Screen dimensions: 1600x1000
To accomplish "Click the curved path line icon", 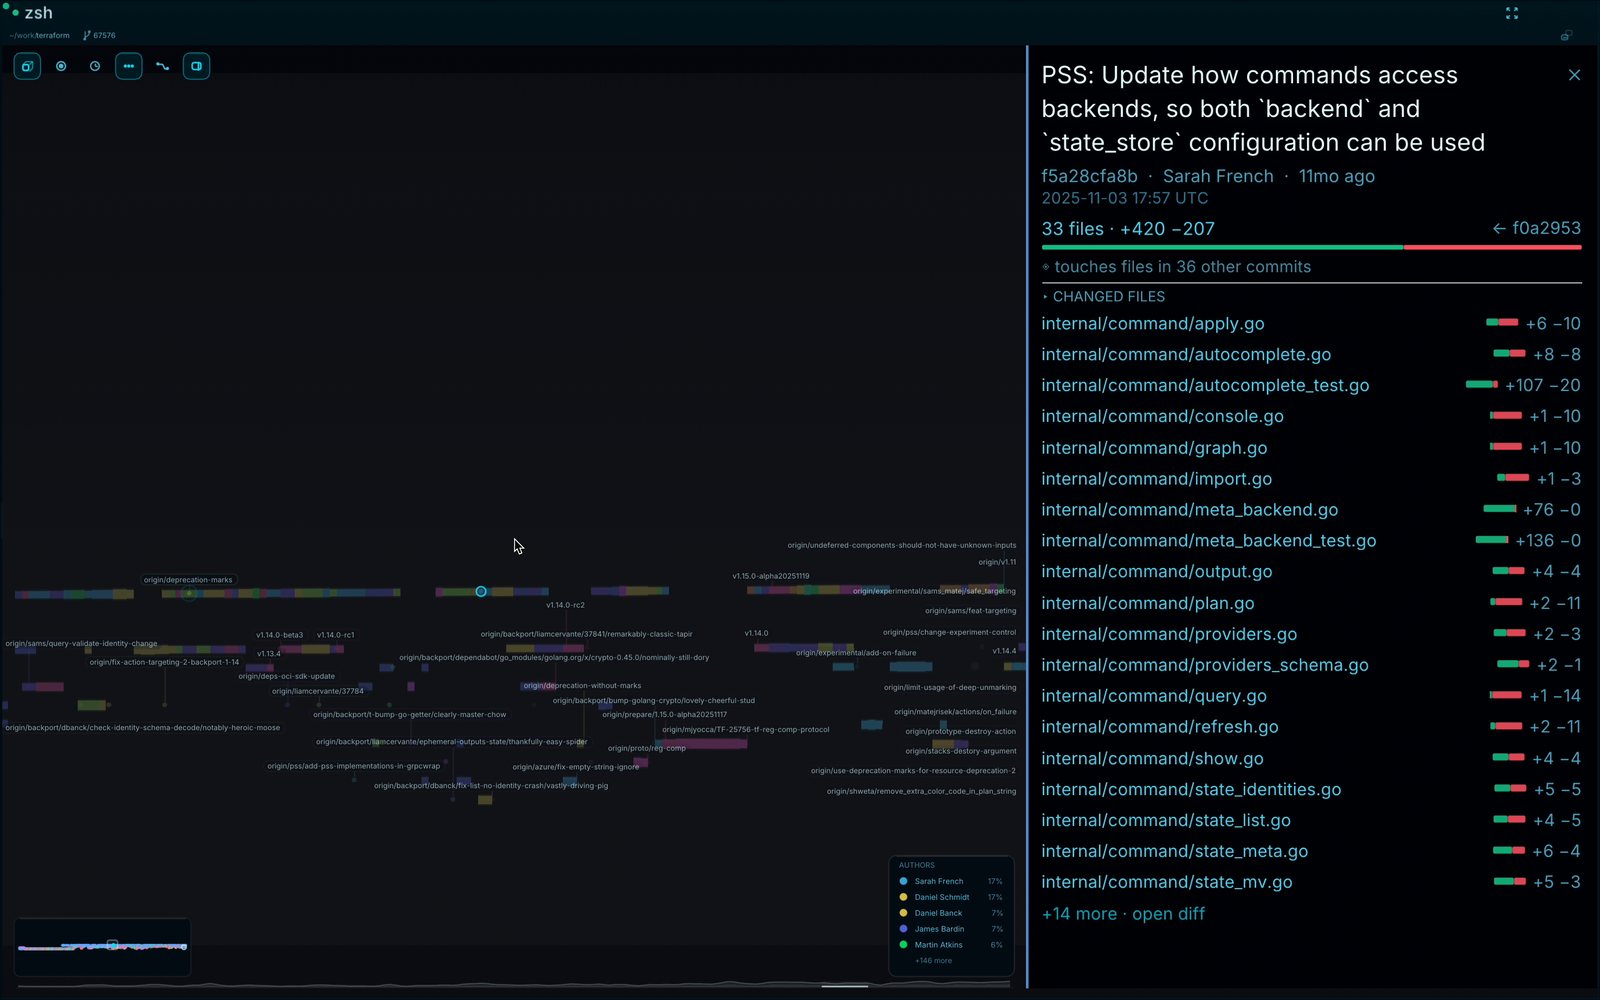I will (163, 66).
